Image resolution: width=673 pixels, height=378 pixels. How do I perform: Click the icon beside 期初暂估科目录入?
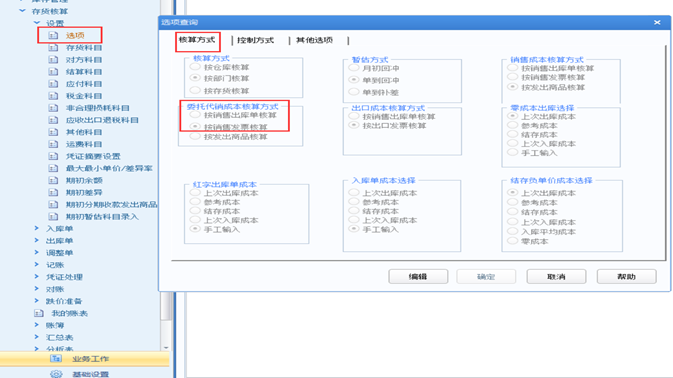[53, 217]
